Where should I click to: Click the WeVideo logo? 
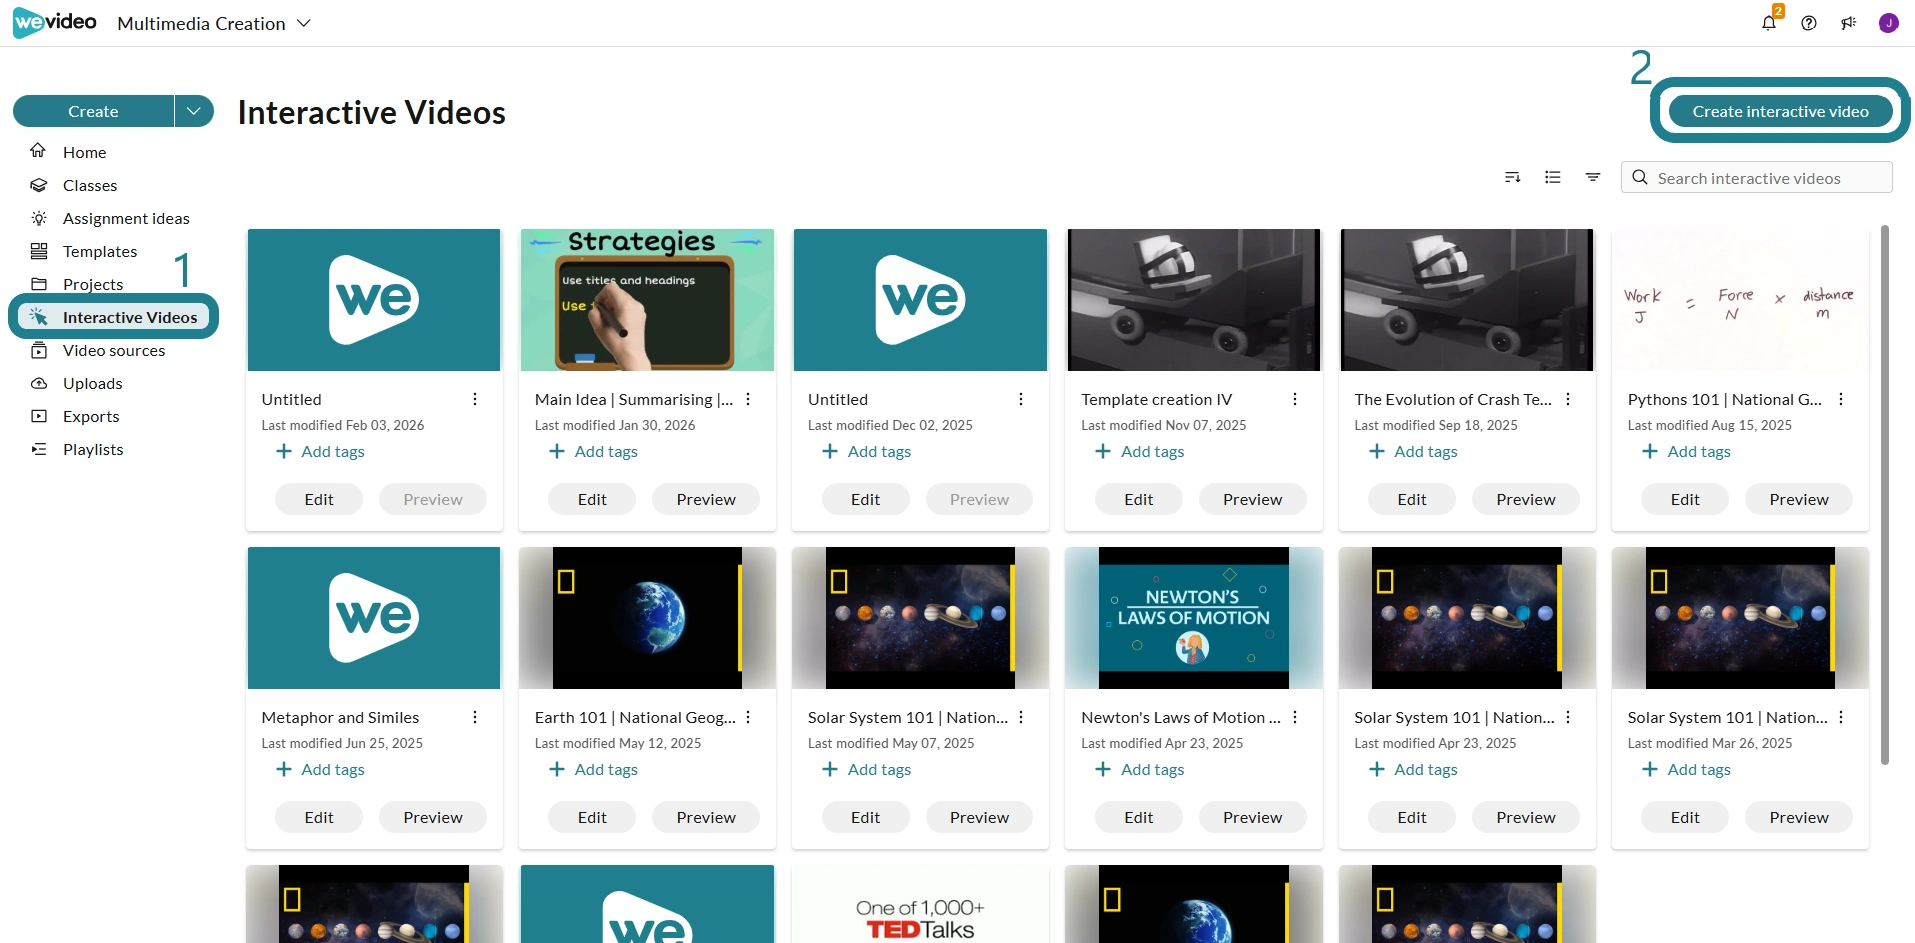click(55, 22)
